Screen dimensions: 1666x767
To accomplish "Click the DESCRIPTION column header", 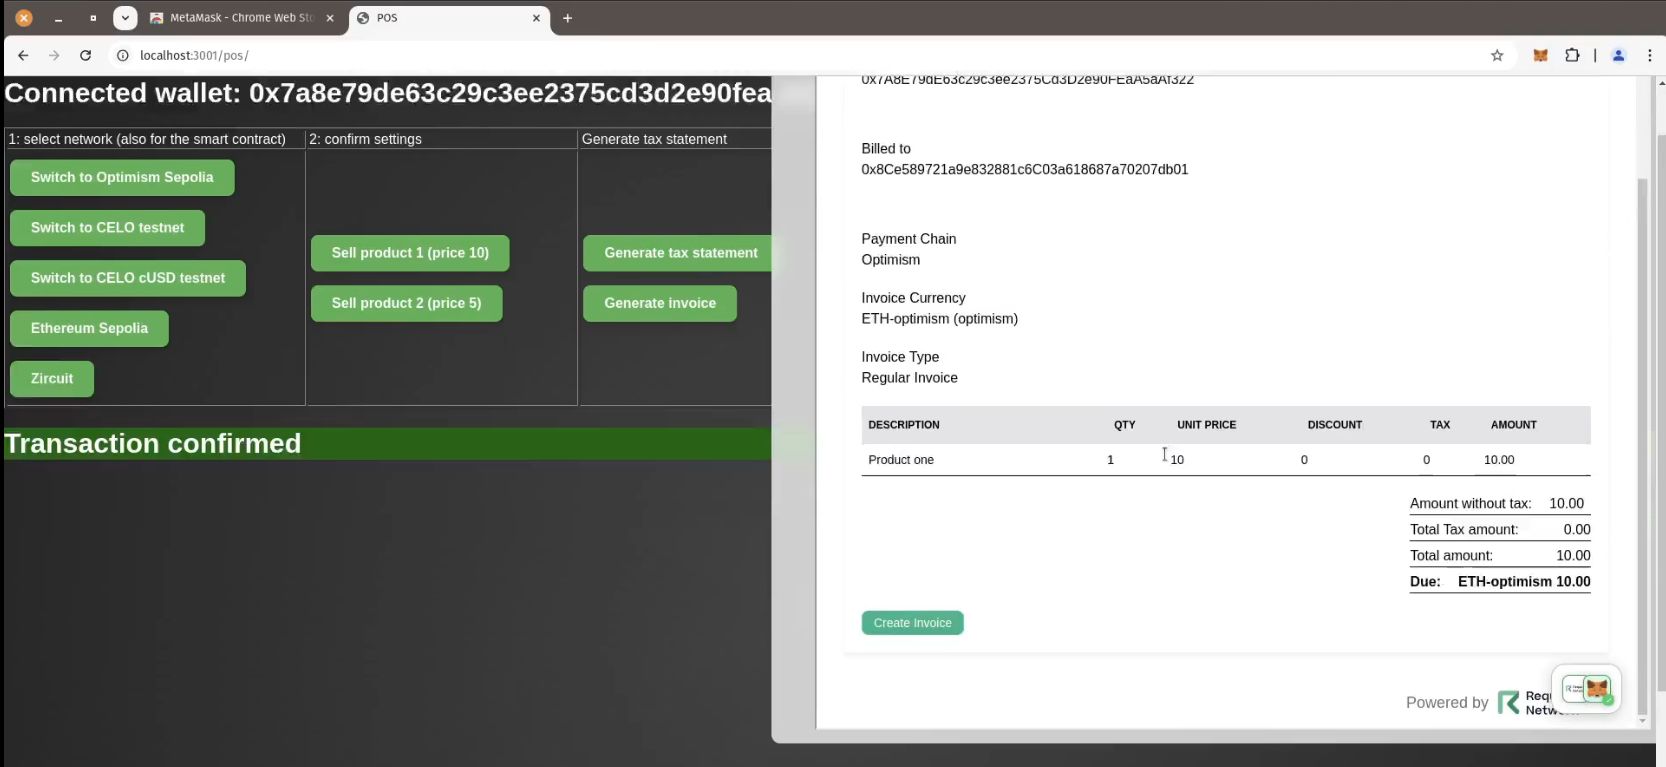I will tap(904, 425).
